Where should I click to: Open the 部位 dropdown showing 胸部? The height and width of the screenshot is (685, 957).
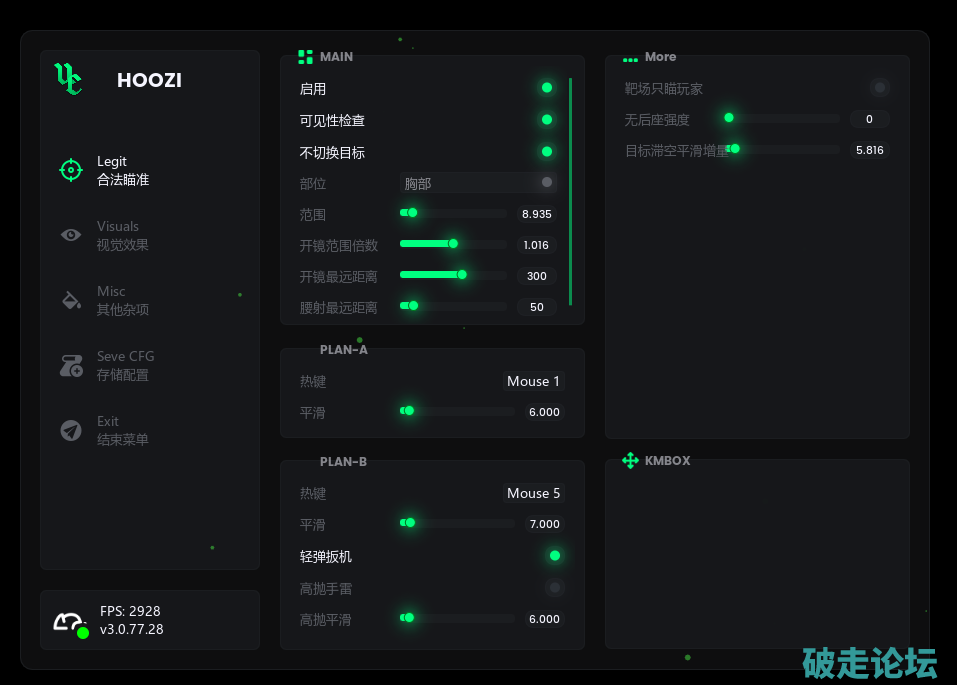tap(478, 183)
